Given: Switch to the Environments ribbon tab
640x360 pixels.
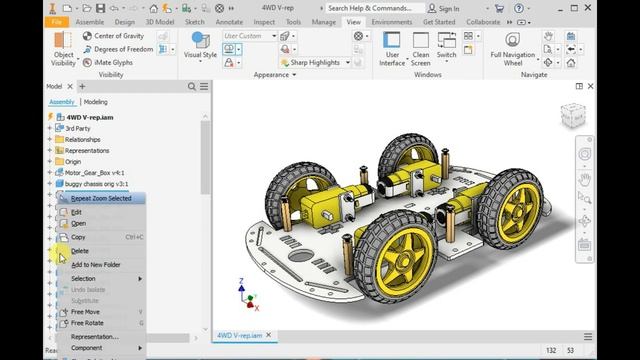Looking at the screenshot, I should pos(392,22).
